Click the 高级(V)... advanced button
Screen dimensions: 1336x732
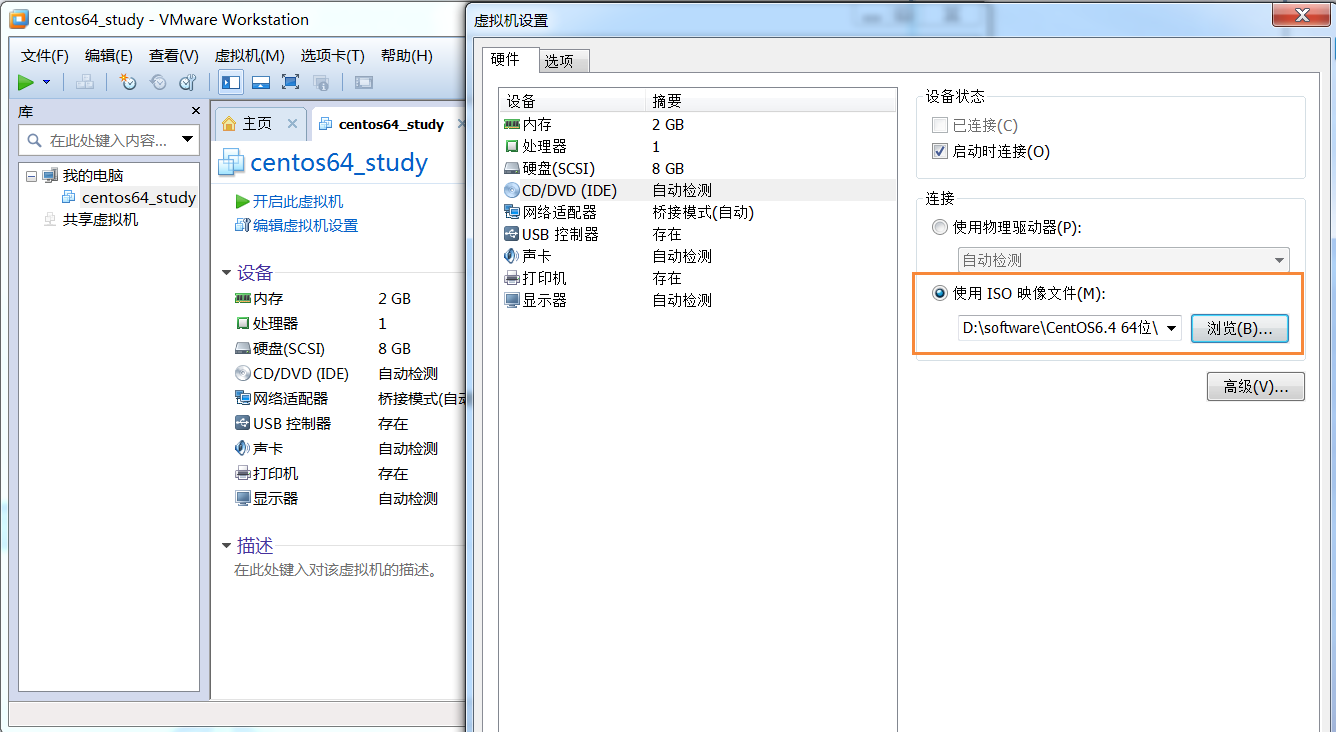[x=1256, y=386]
